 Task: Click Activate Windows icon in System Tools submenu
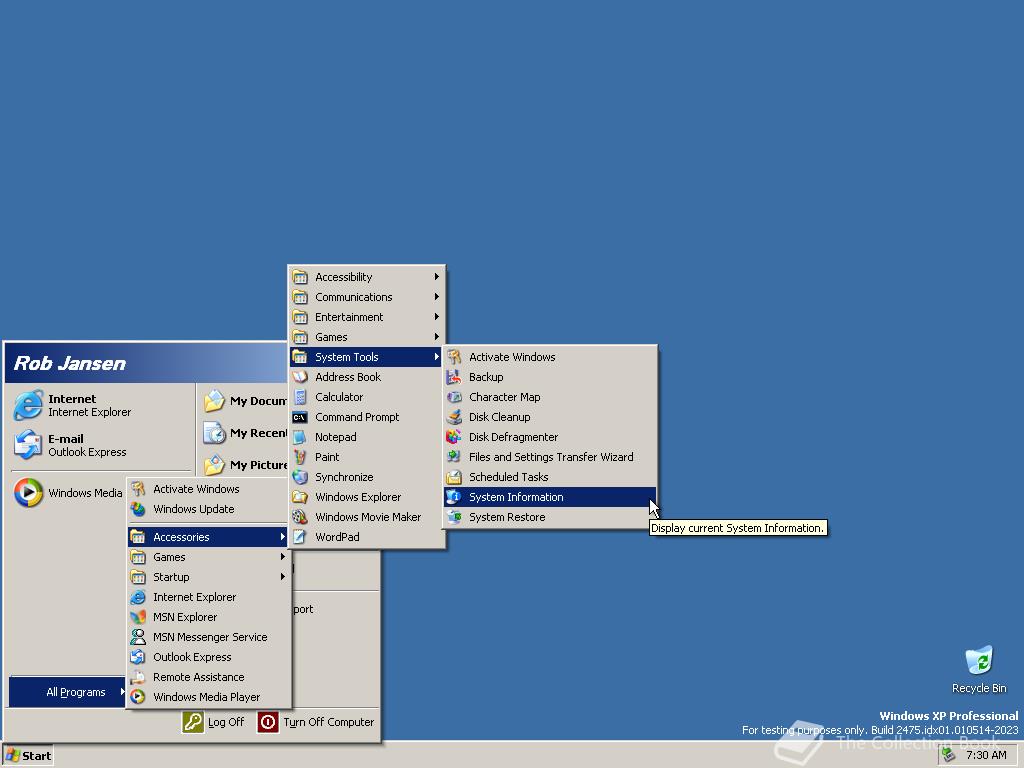click(x=454, y=357)
